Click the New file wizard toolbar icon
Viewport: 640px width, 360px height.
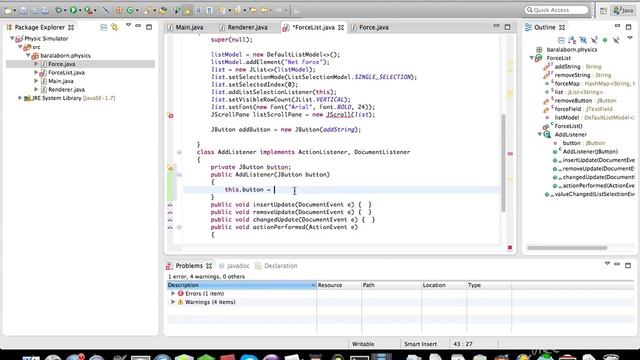(x=8, y=10)
